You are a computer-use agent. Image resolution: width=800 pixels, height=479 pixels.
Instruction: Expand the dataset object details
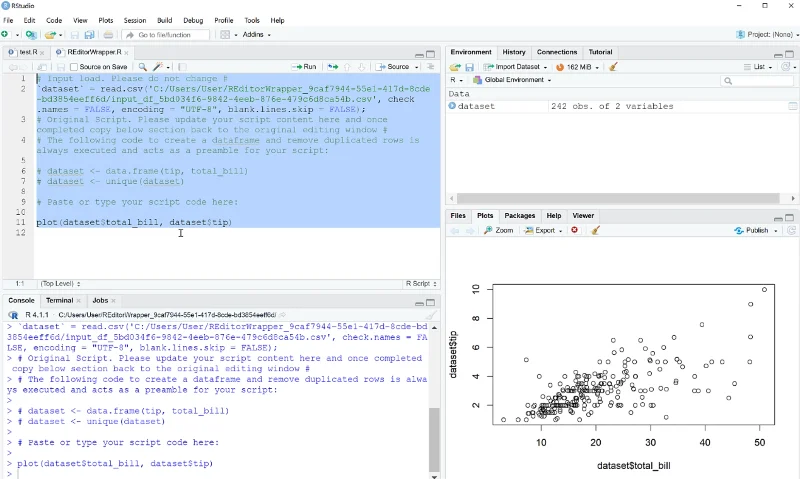[452, 106]
